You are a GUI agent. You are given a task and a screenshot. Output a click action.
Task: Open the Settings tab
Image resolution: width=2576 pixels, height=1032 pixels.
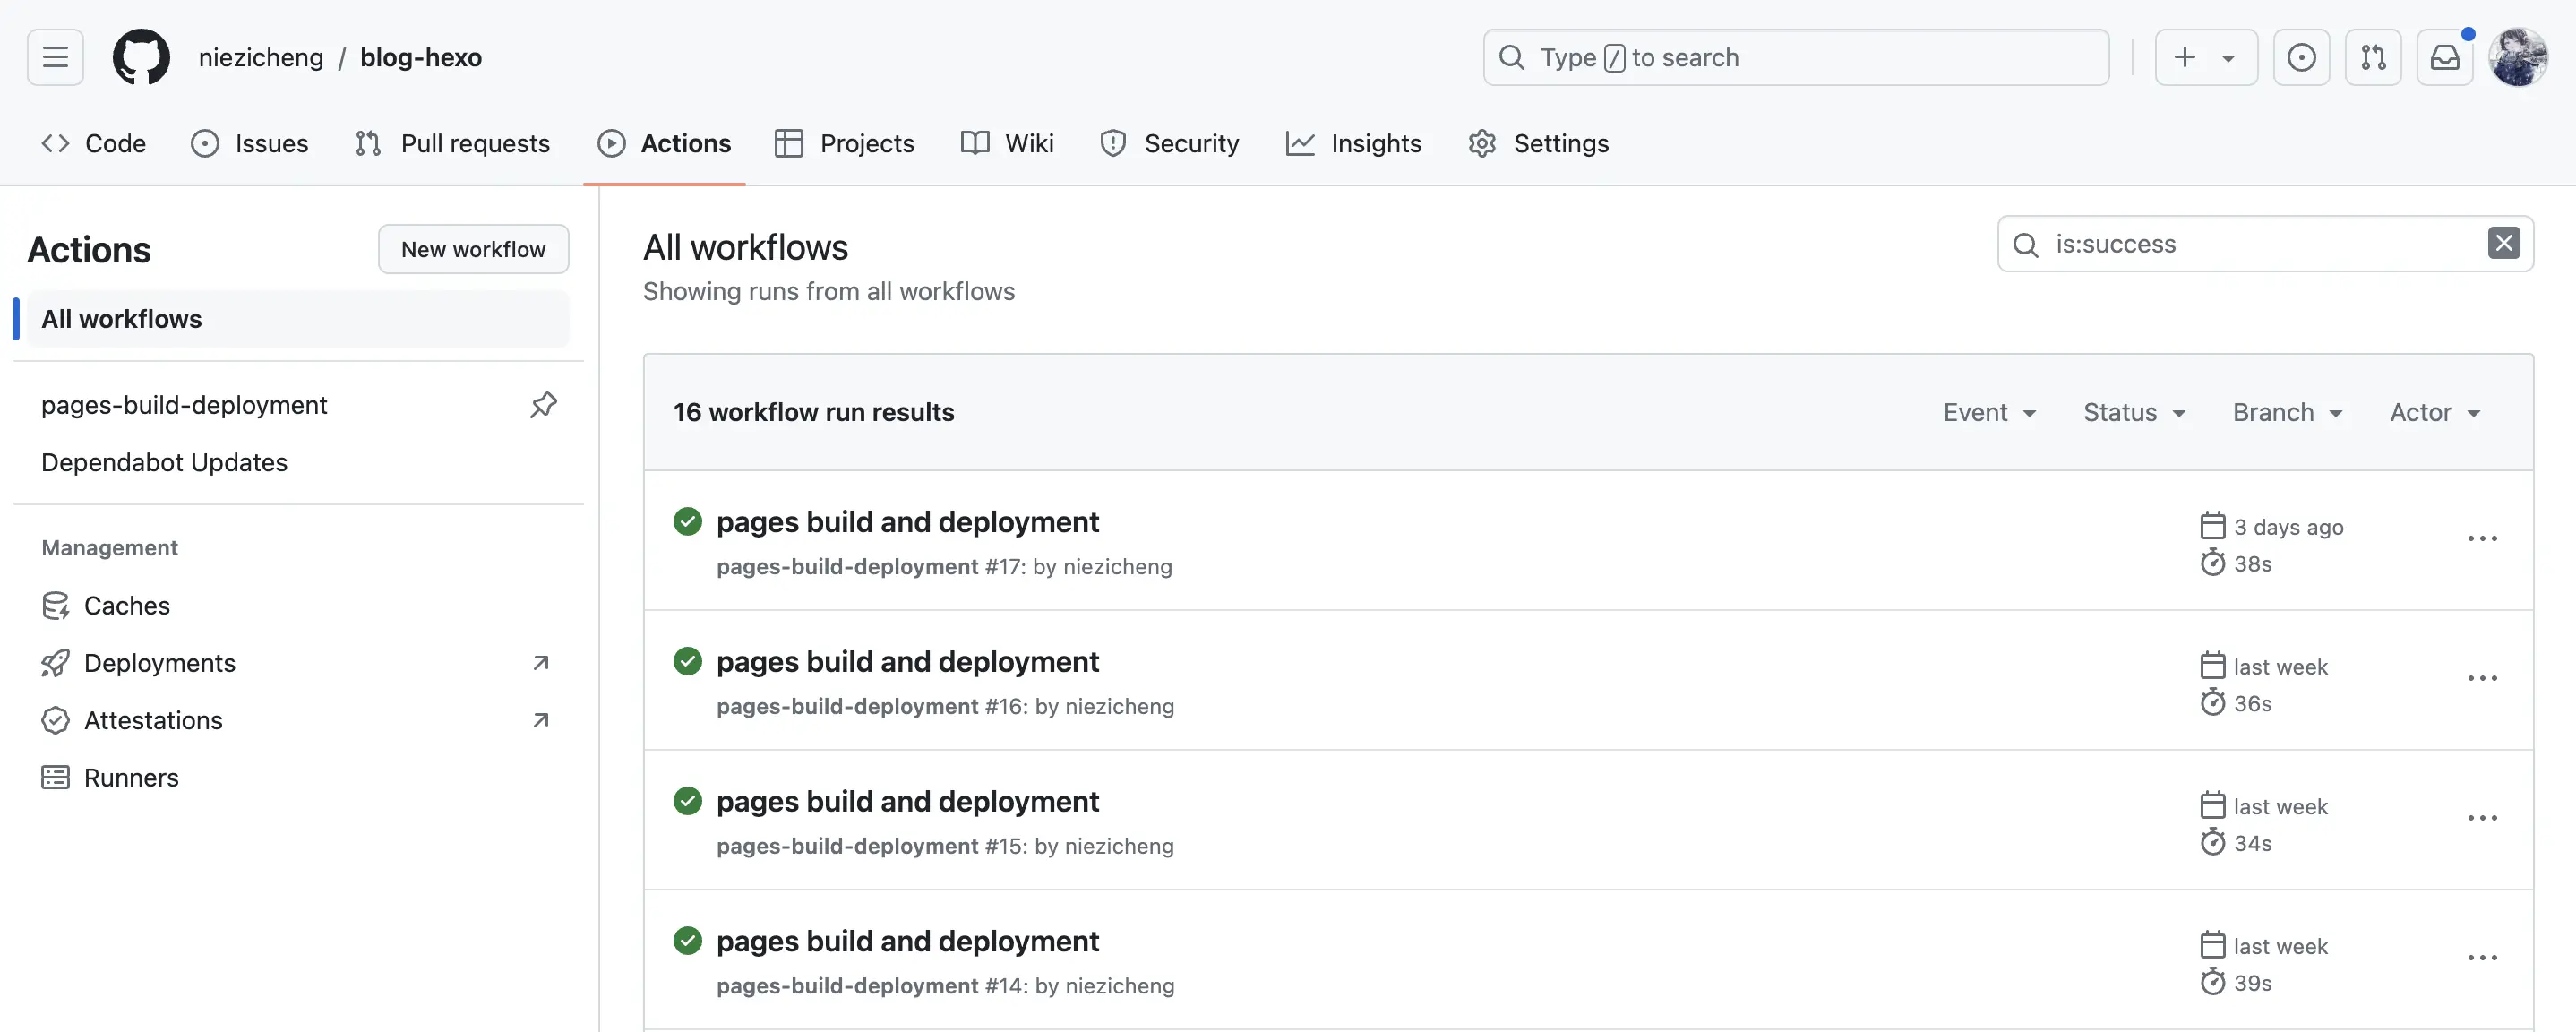pos(1539,143)
